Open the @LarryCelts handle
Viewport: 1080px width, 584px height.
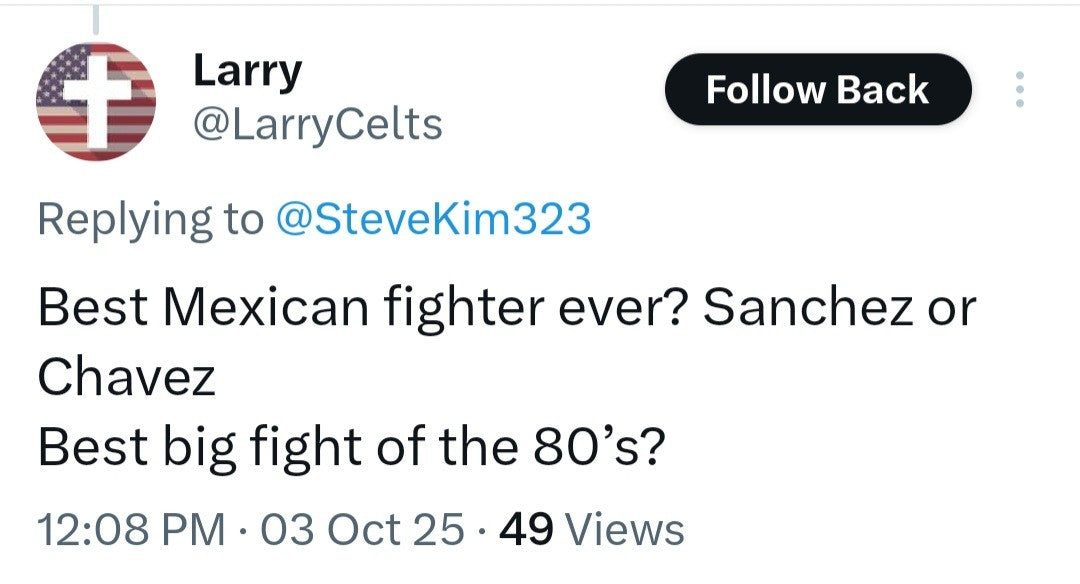315,125
